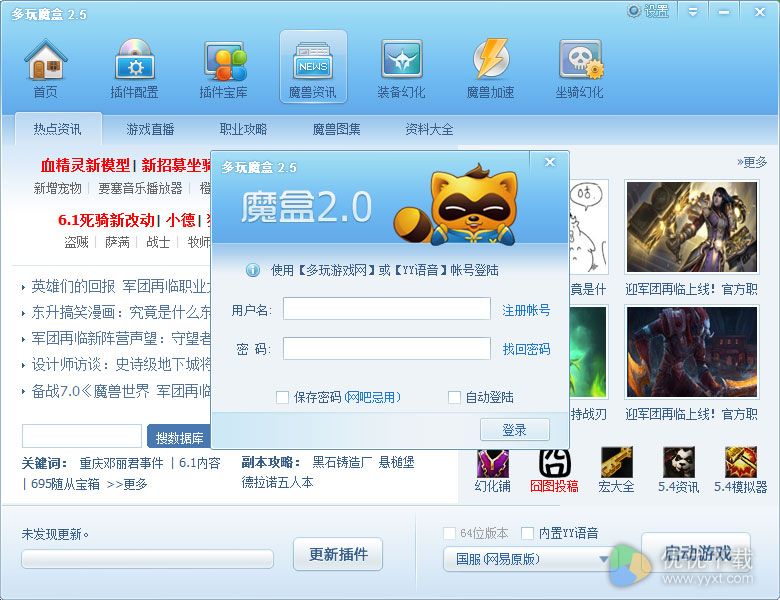Image resolution: width=780 pixels, height=600 pixels.
Task: Open the 小德 headline link
Action: click(181, 219)
